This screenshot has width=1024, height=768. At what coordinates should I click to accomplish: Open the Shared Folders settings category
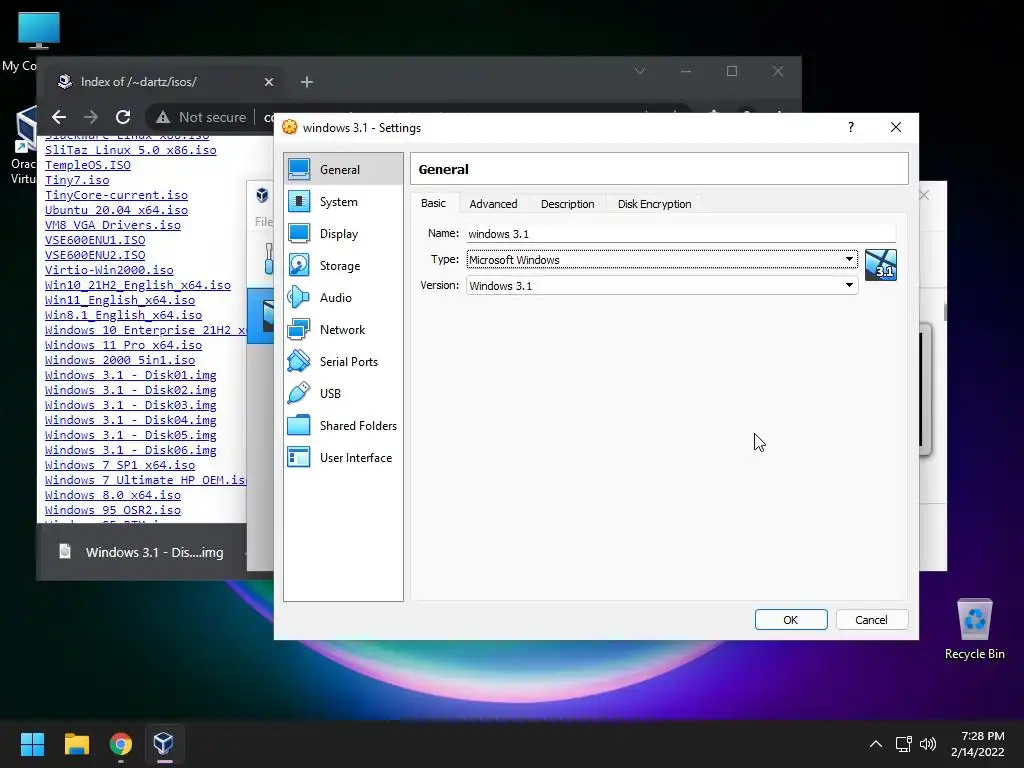click(344, 426)
